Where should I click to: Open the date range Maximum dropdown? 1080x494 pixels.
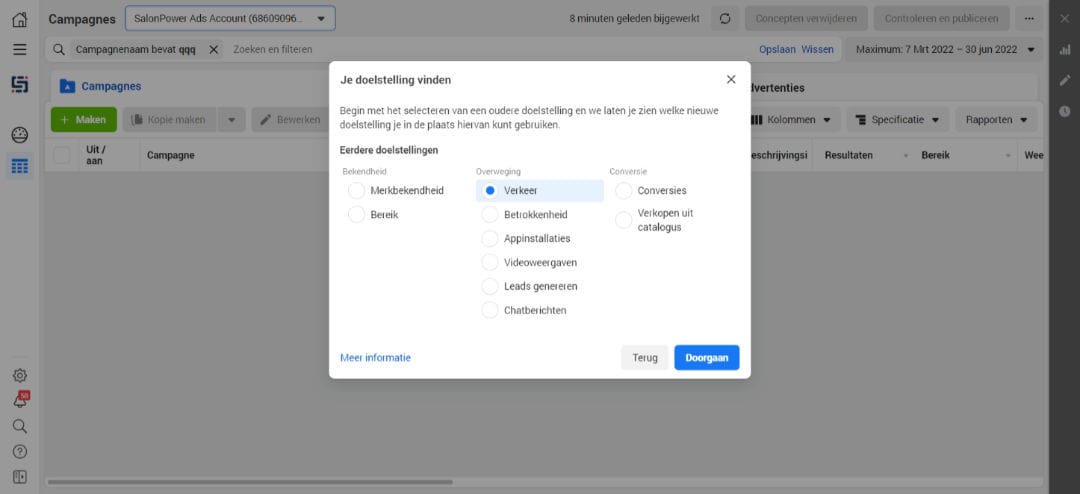coord(945,50)
